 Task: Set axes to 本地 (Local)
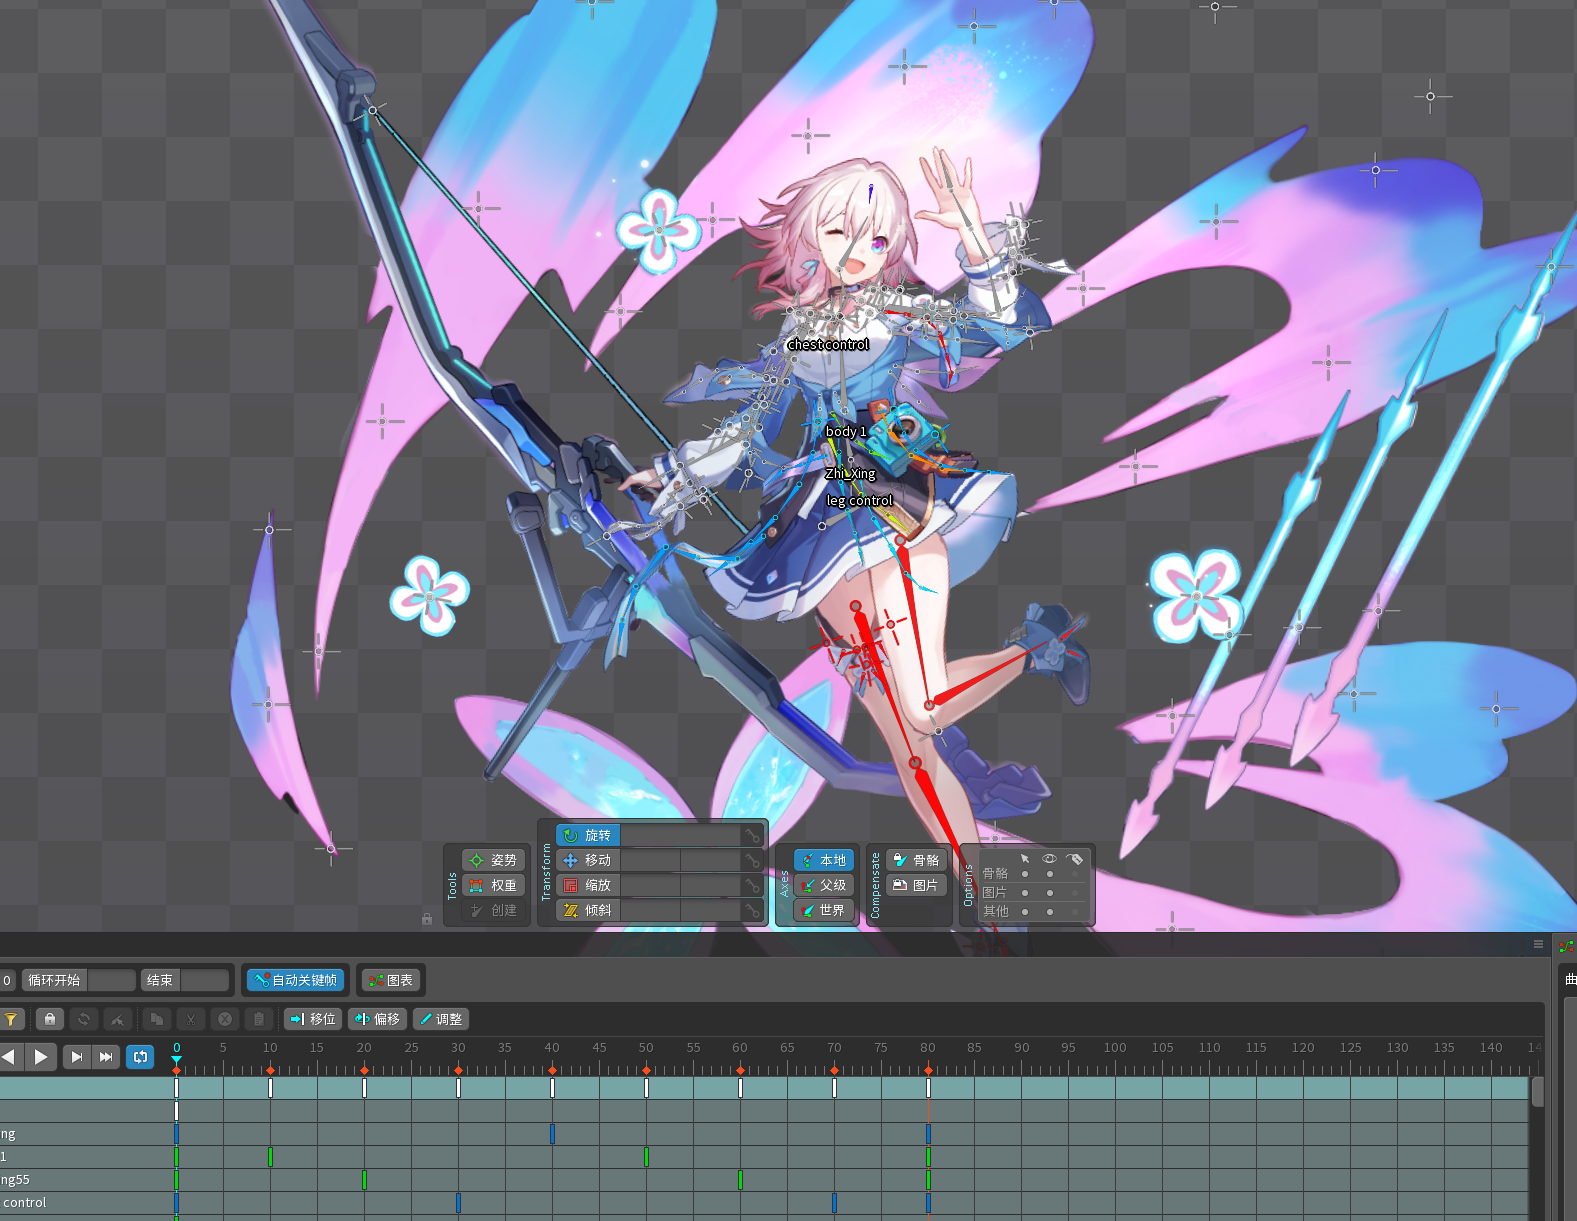pos(824,860)
